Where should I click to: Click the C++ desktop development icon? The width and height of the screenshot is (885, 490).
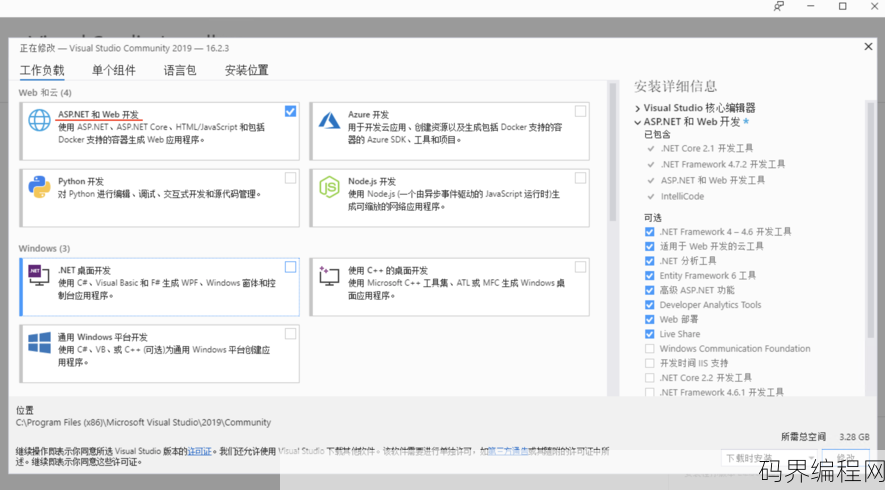(x=329, y=275)
